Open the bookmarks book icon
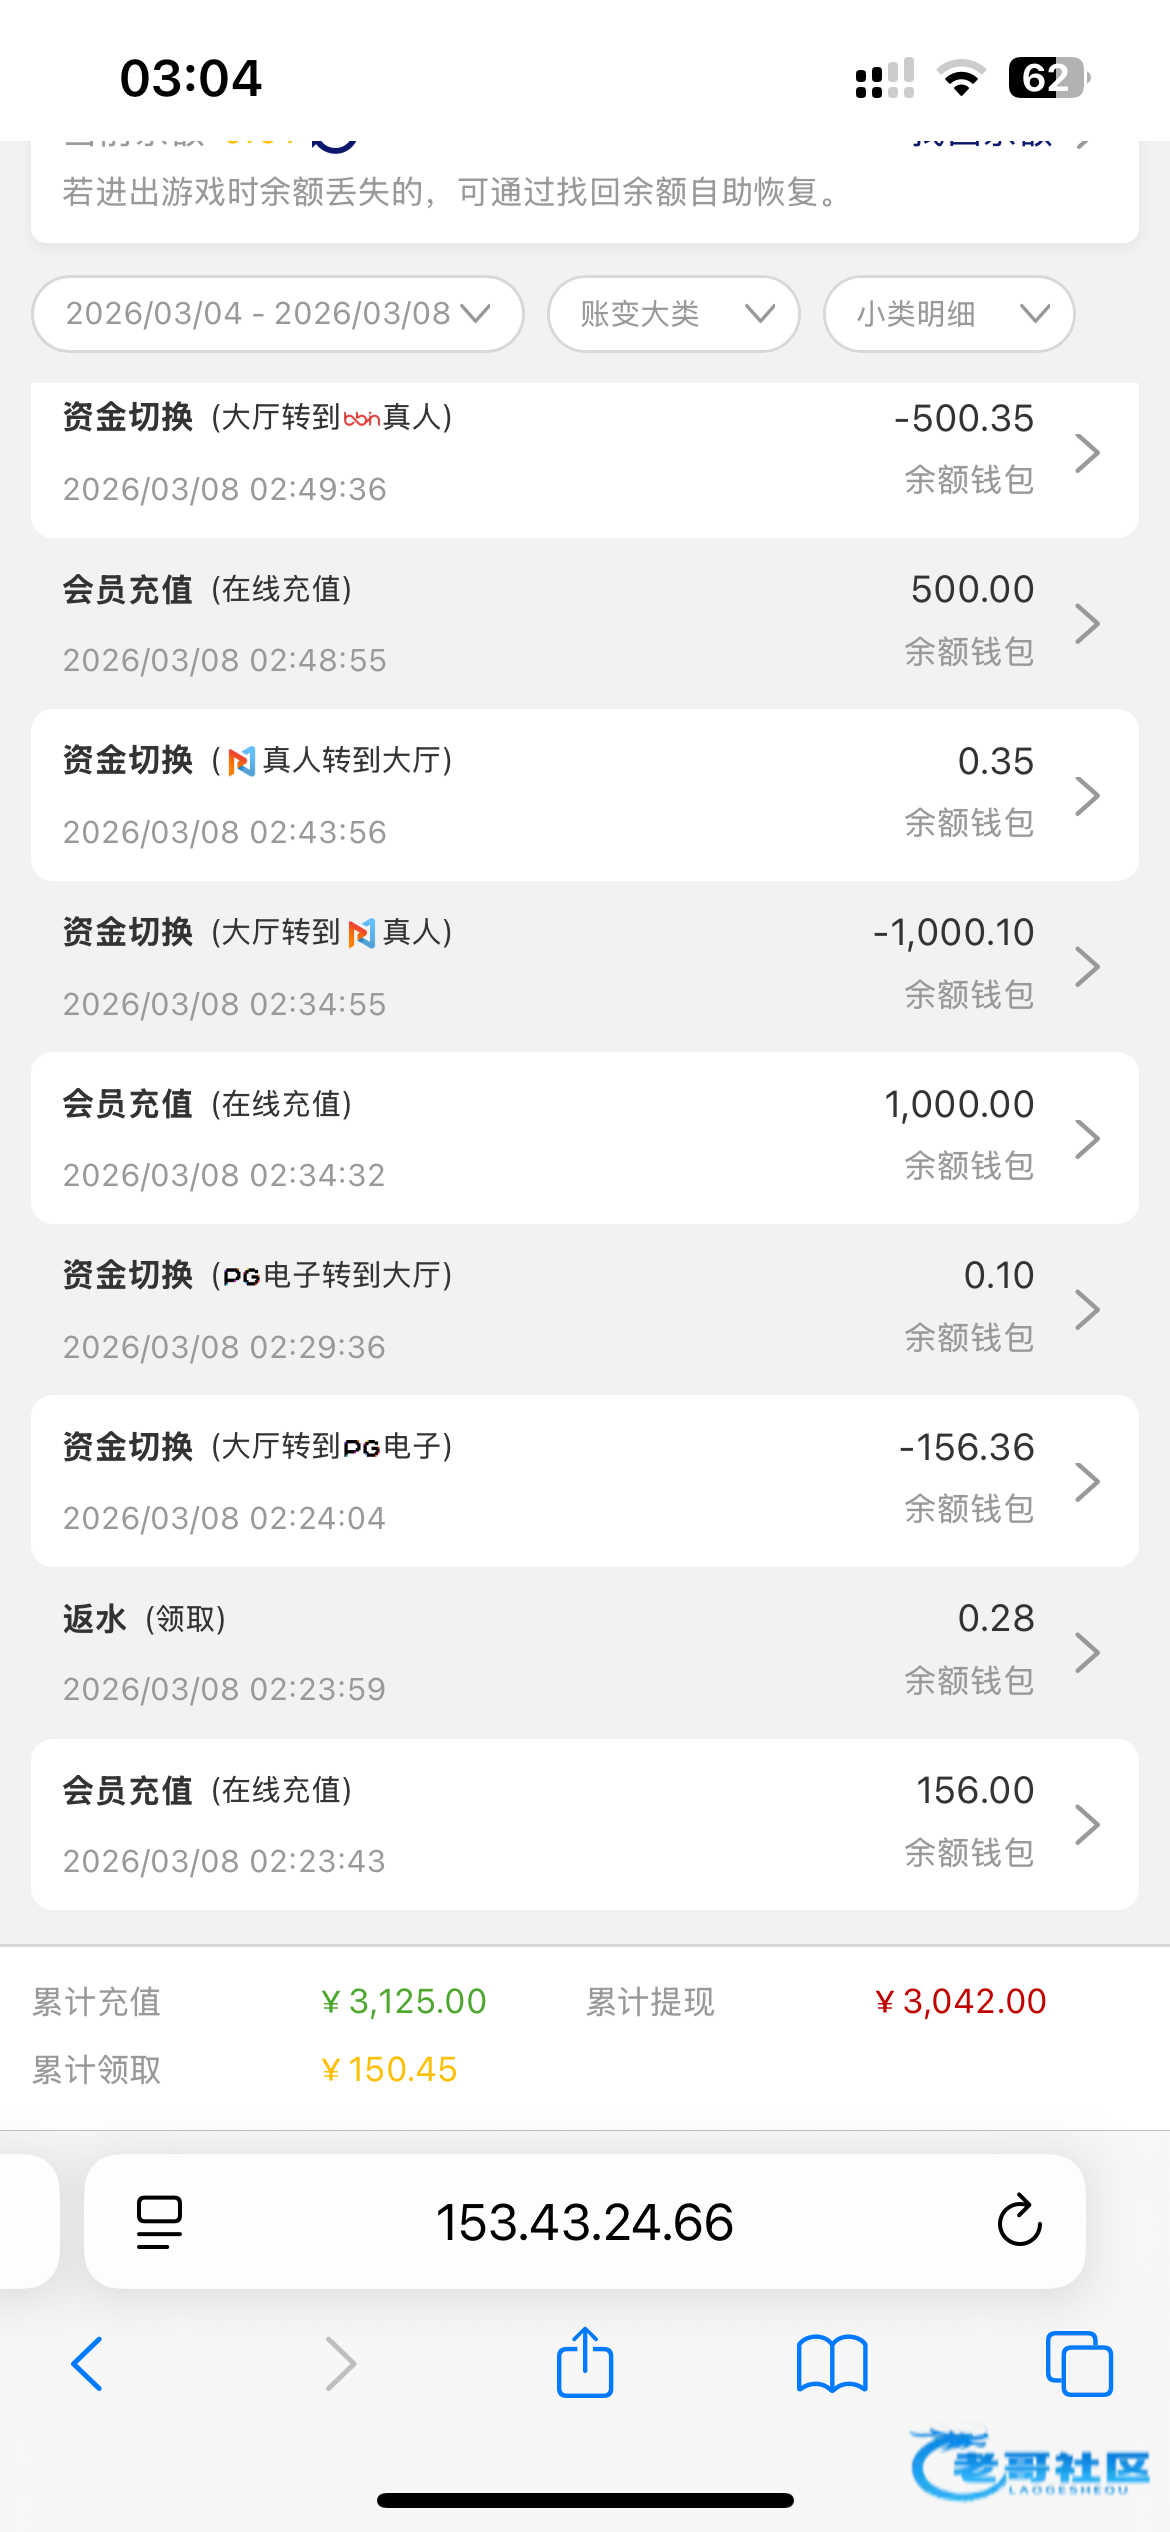 (x=832, y=2364)
